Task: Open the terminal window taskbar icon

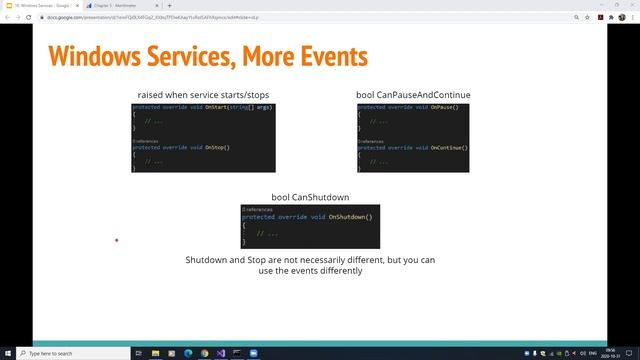Action: (x=237, y=353)
